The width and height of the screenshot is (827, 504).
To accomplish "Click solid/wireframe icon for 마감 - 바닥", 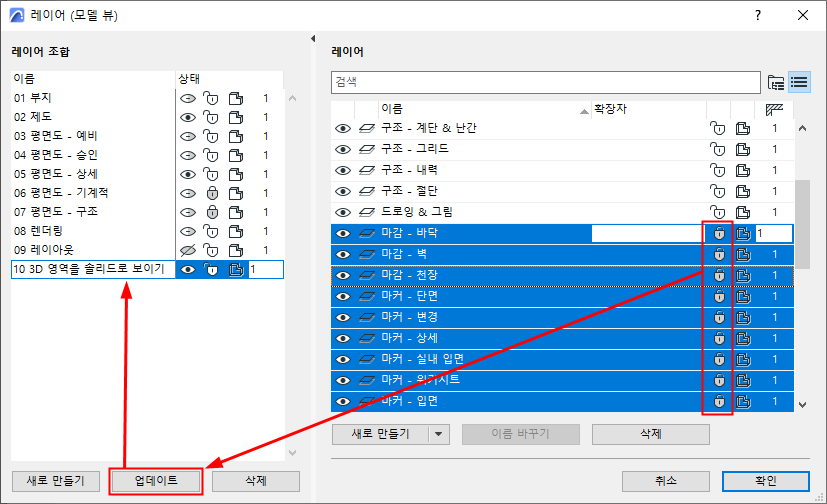I will pos(743,234).
